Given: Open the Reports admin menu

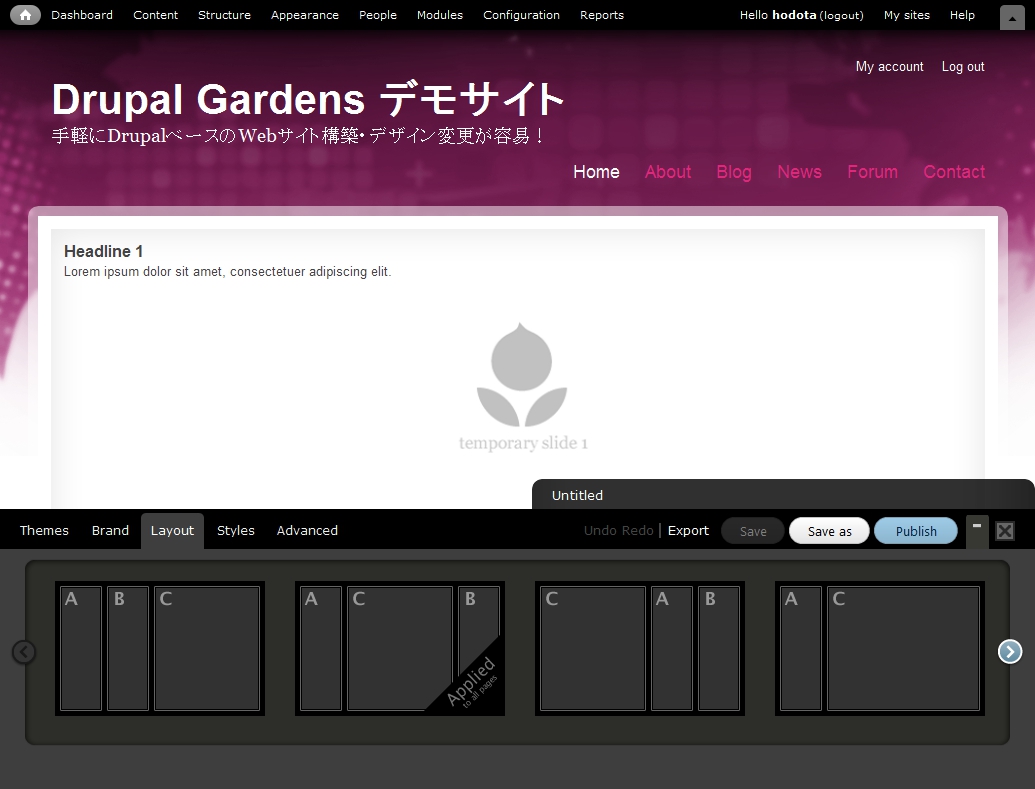Looking at the screenshot, I should [x=602, y=15].
